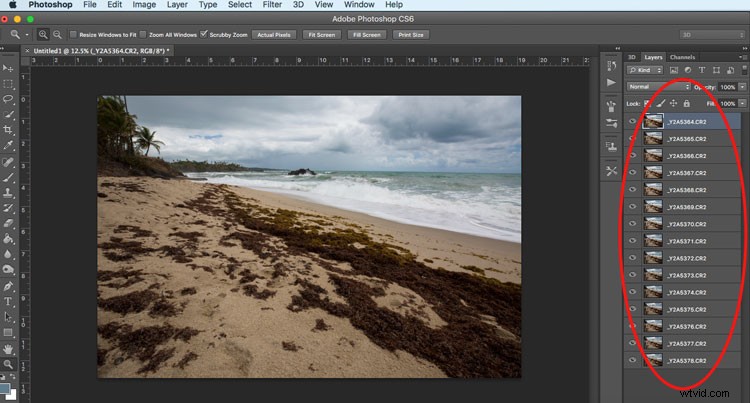Hide layer _Y2A5367.CR2 with eye icon
The width and height of the screenshot is (750, 403).
tap(632, 173)
